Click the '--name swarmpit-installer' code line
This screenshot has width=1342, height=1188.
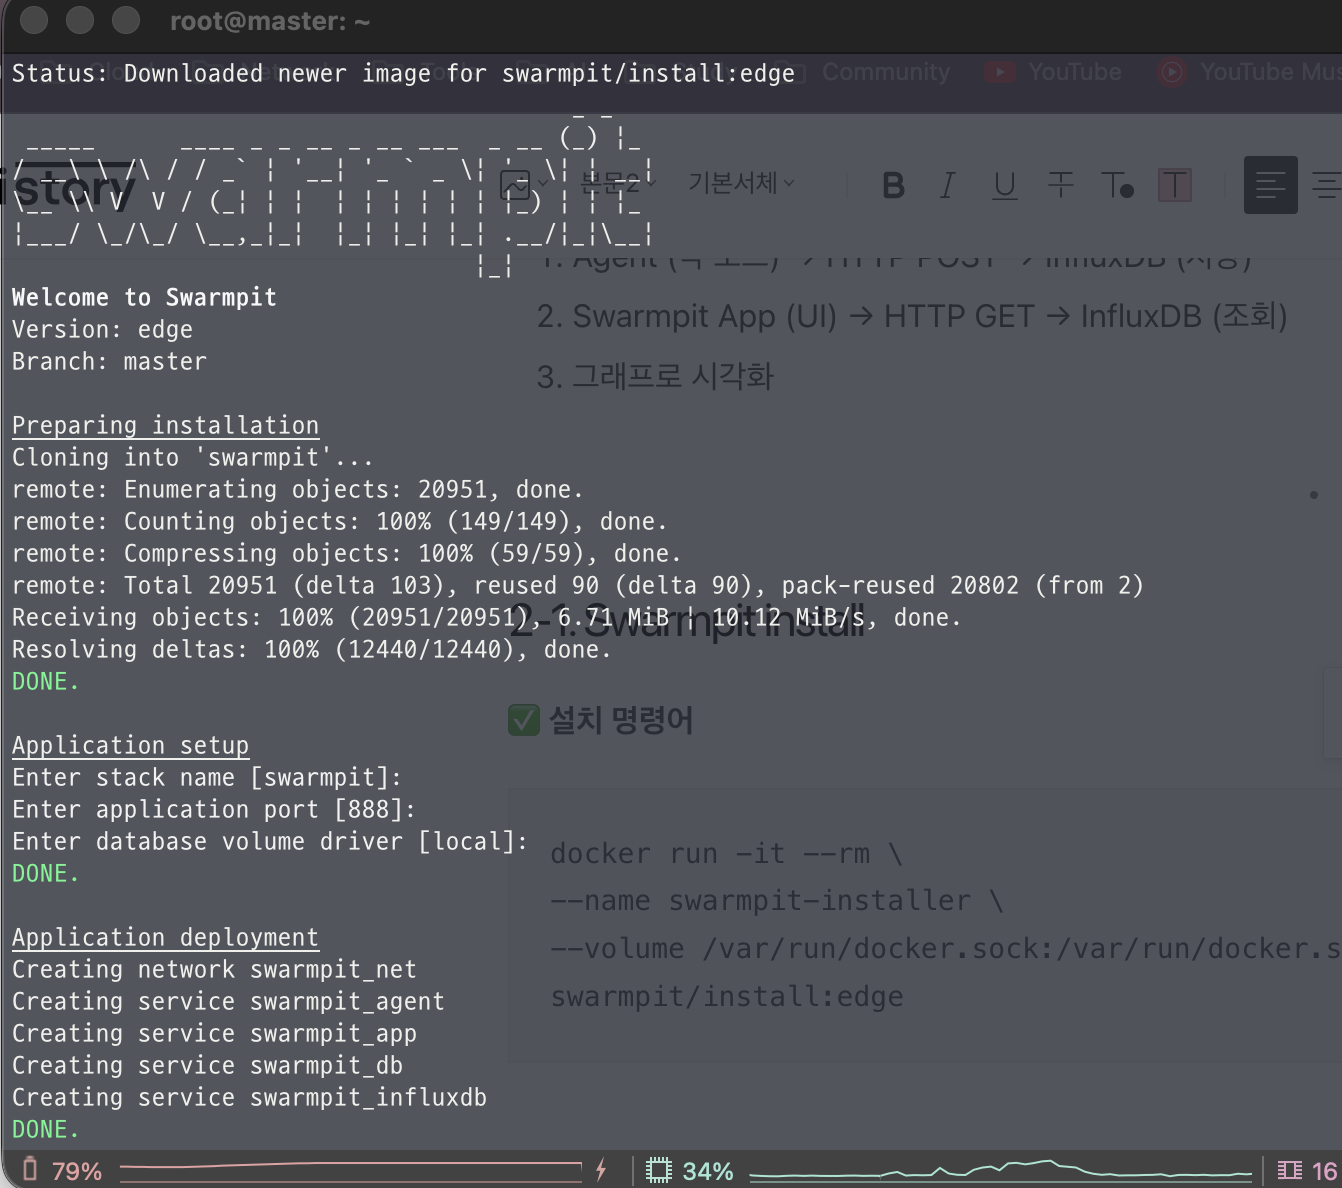point(777,901)
